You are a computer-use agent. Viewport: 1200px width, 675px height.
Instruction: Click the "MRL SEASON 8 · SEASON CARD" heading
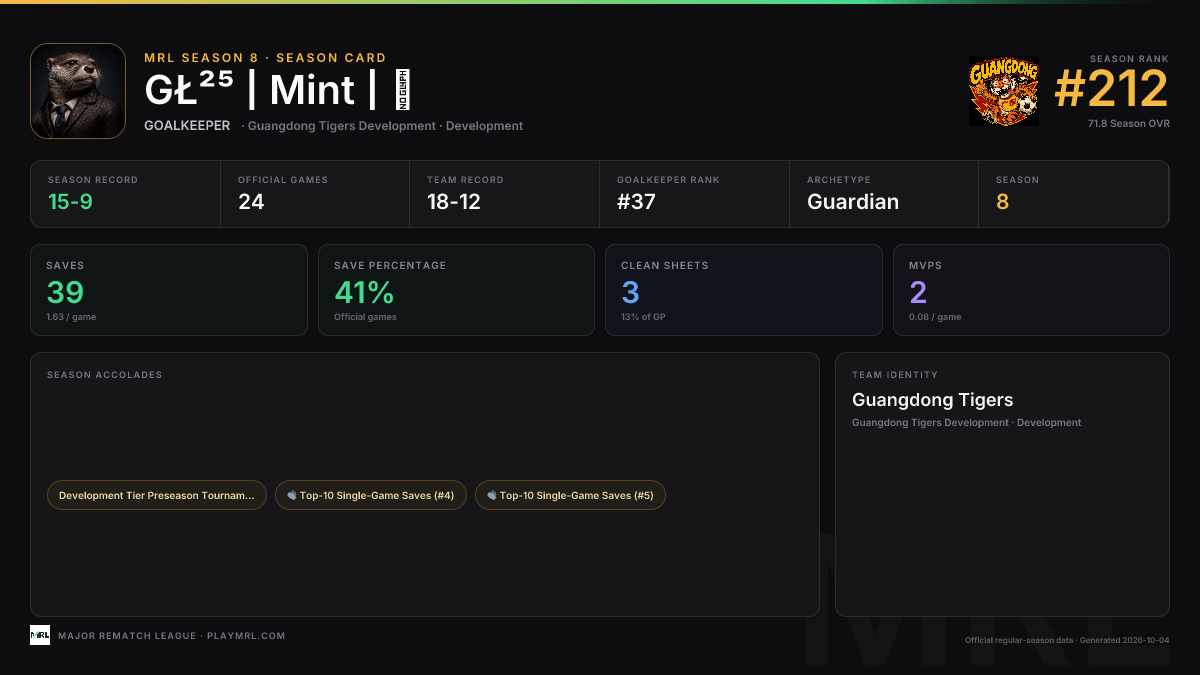tap(265, 58)
